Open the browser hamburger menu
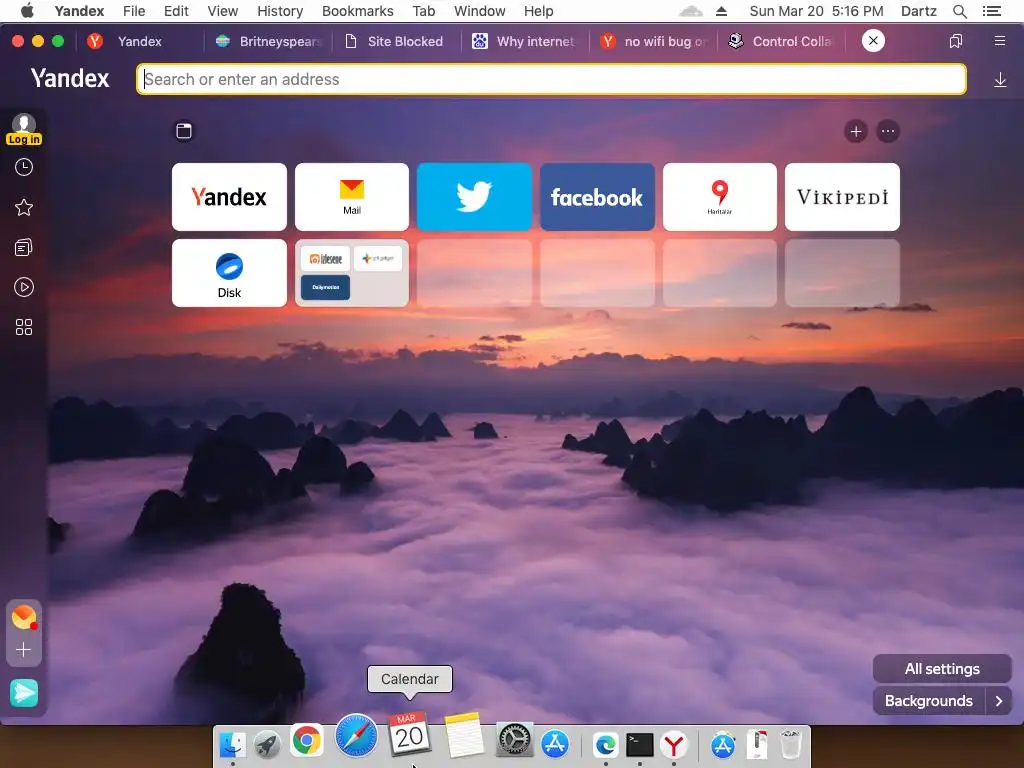Viewport: 1024px width, 768px height. point(1000,41)
